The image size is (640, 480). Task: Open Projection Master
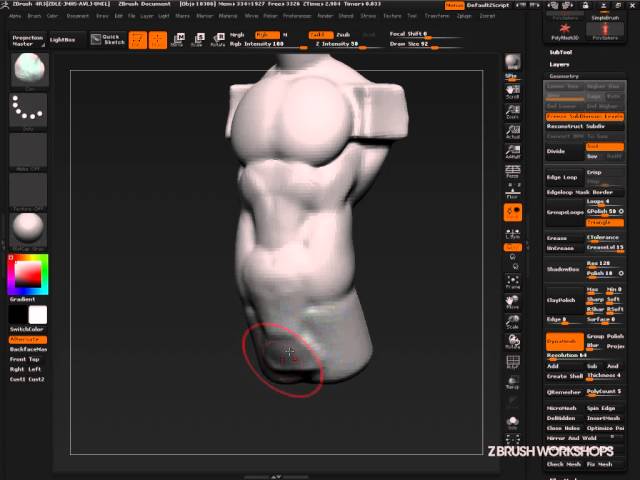[27, 40]
